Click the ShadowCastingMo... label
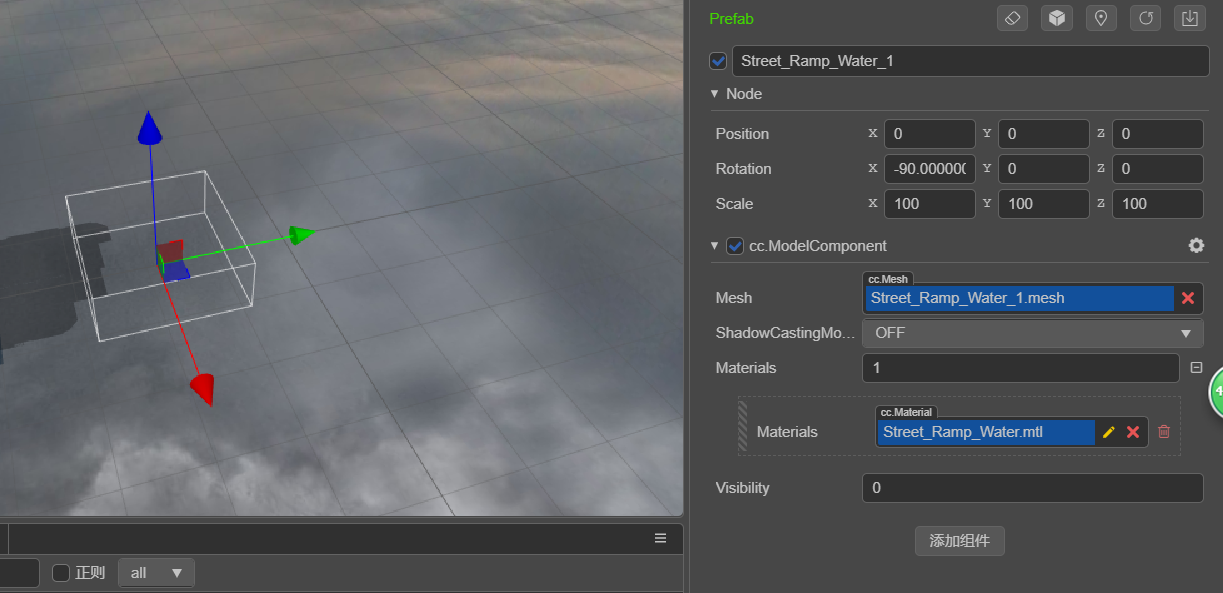The image size is (1223, 593). coord(786,333)
